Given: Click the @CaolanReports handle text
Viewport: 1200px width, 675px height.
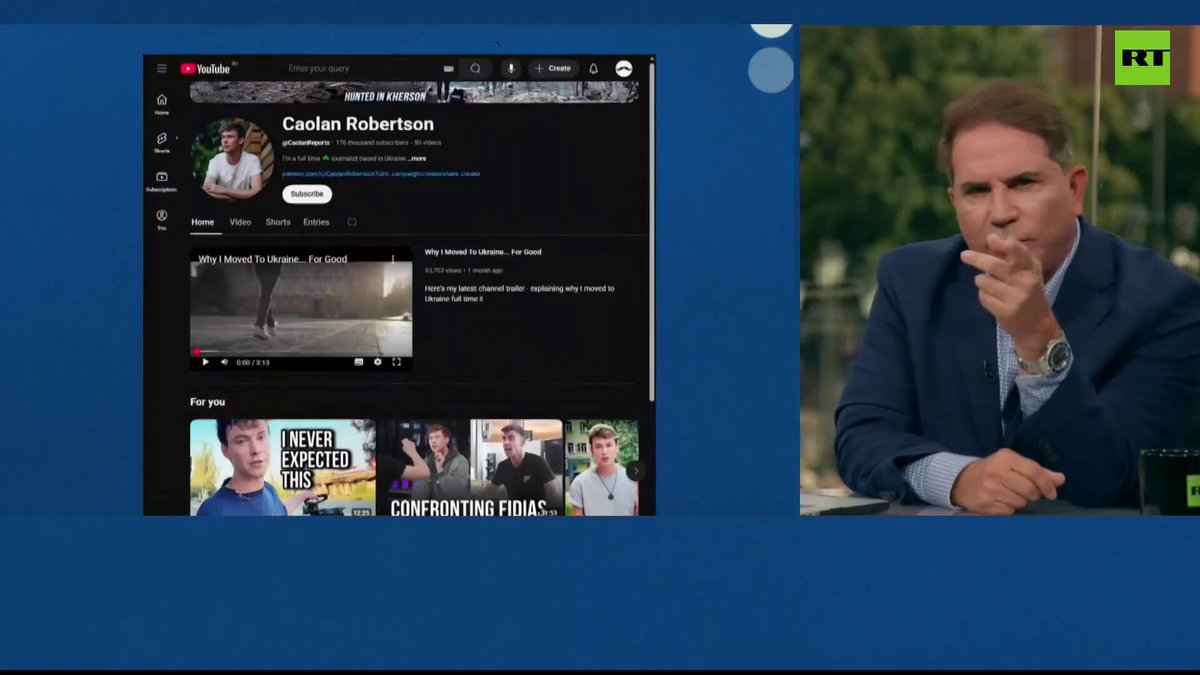Looking at the screenshot, I should click(305, 143).
